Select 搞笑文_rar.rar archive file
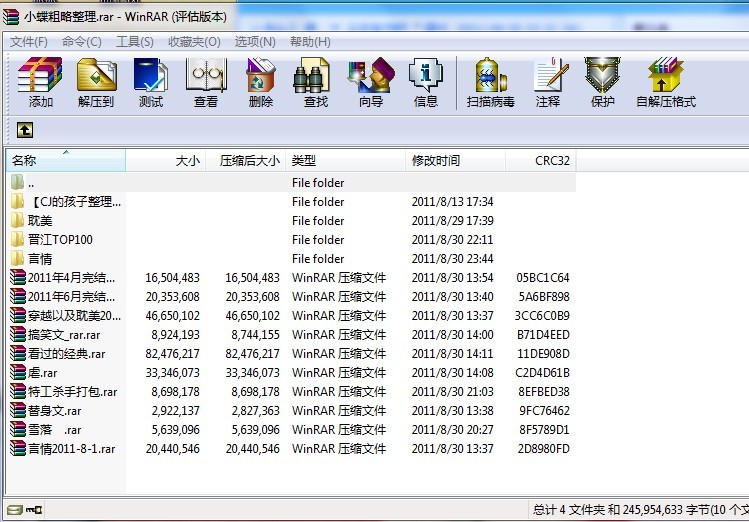749x522 pixels. pos(56,334)
